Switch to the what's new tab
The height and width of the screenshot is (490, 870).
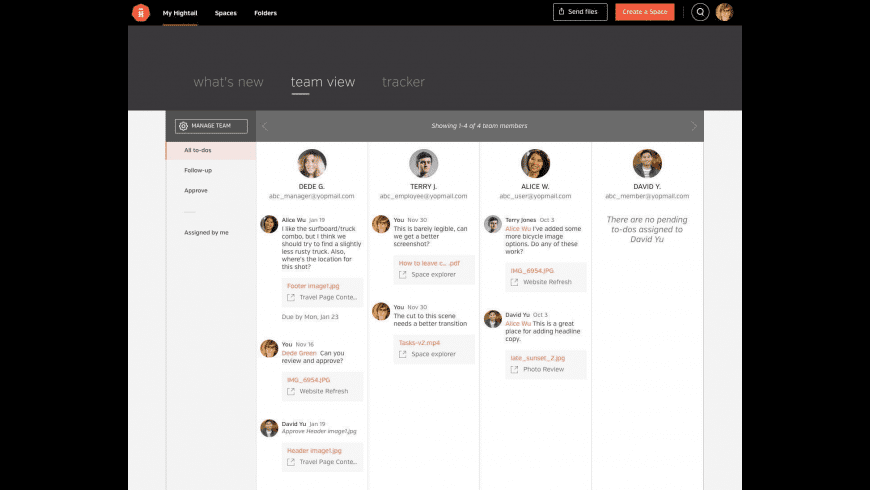229,82
